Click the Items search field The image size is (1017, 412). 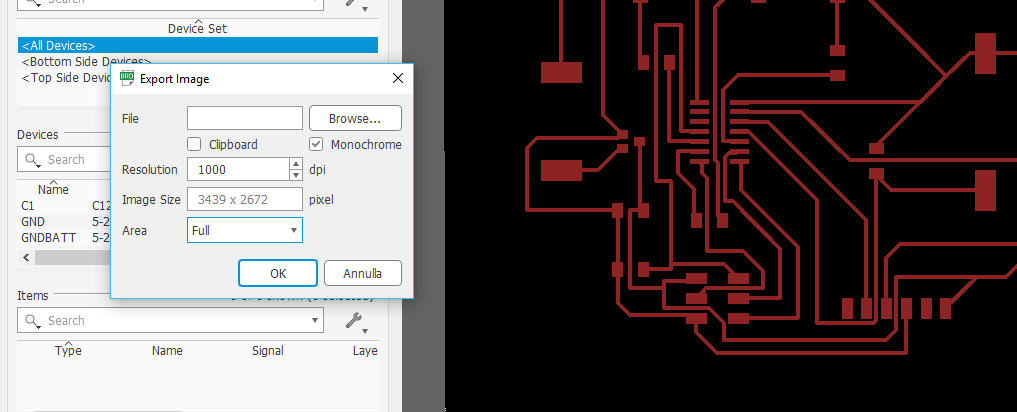(x=170, y=321)
